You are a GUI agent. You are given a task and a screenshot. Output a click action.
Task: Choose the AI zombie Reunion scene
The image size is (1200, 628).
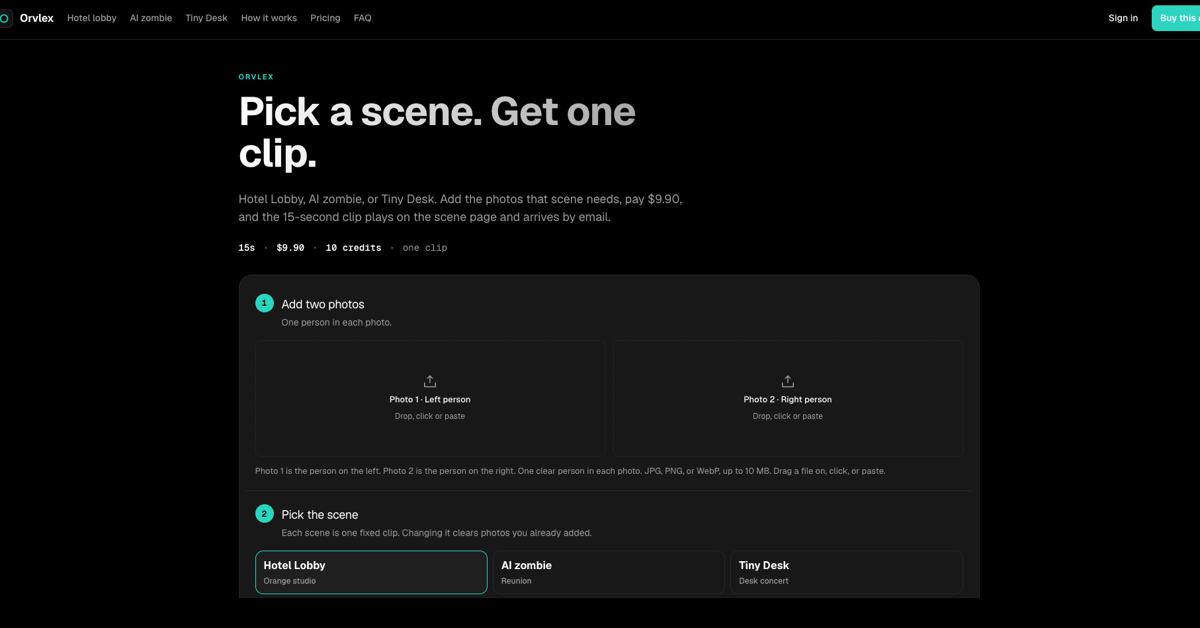[609, 572]
